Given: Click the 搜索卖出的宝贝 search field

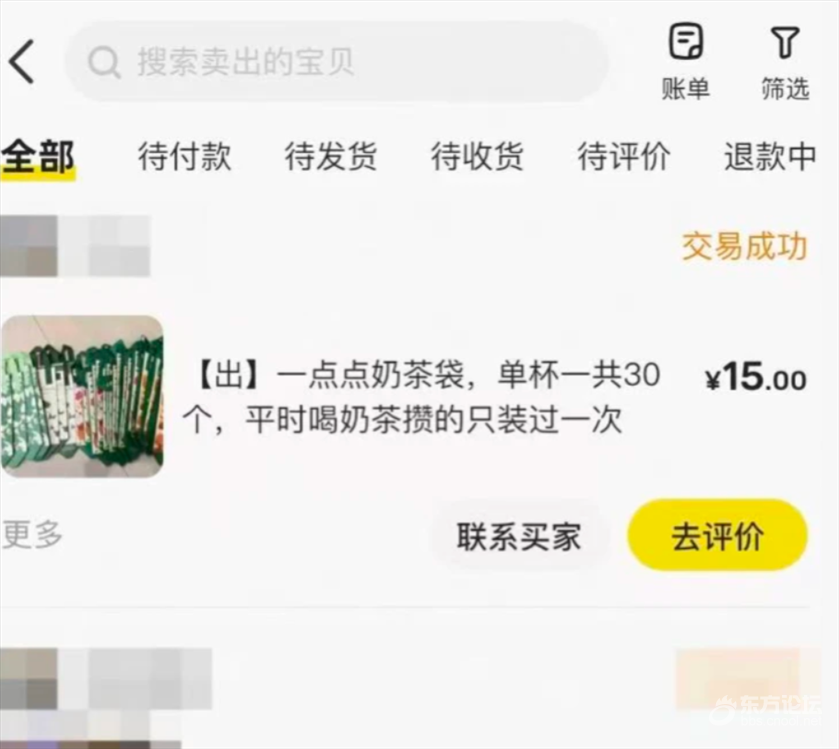Looking at the screenshot, I should coord(337,62).
